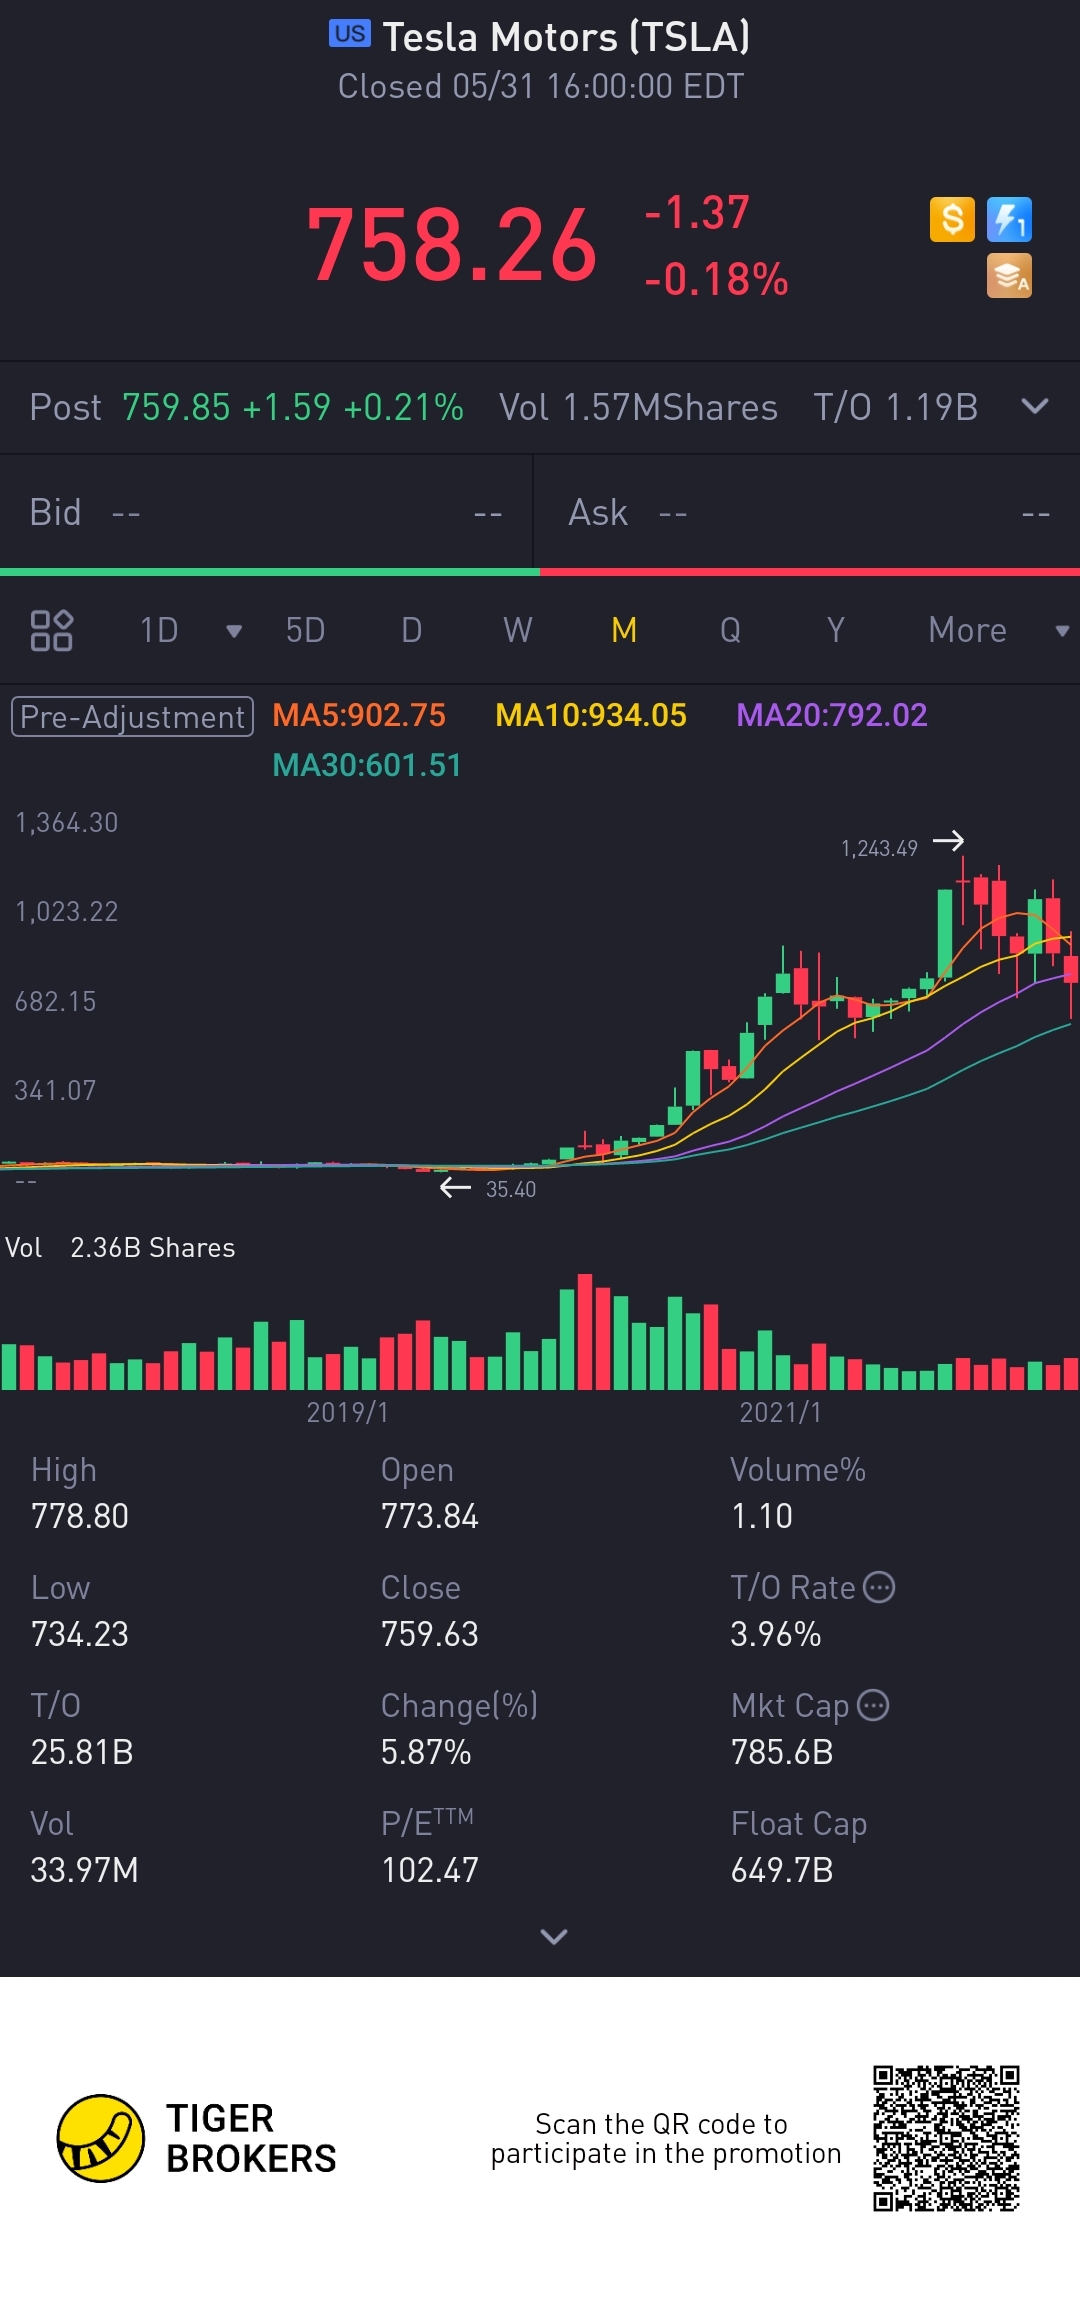Tap the tan stacked-coins icon

pos(1009,276)
